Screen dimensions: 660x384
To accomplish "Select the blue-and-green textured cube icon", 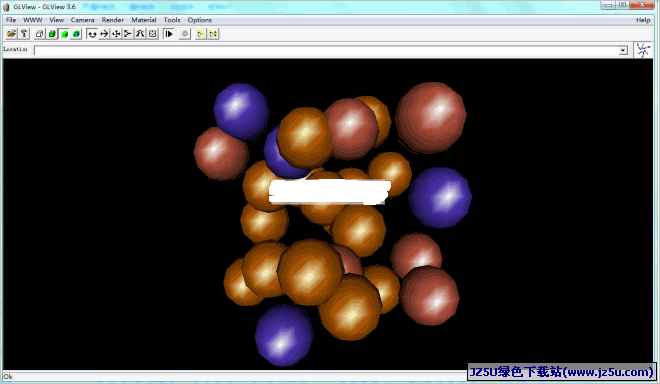I will click(76, 34).
